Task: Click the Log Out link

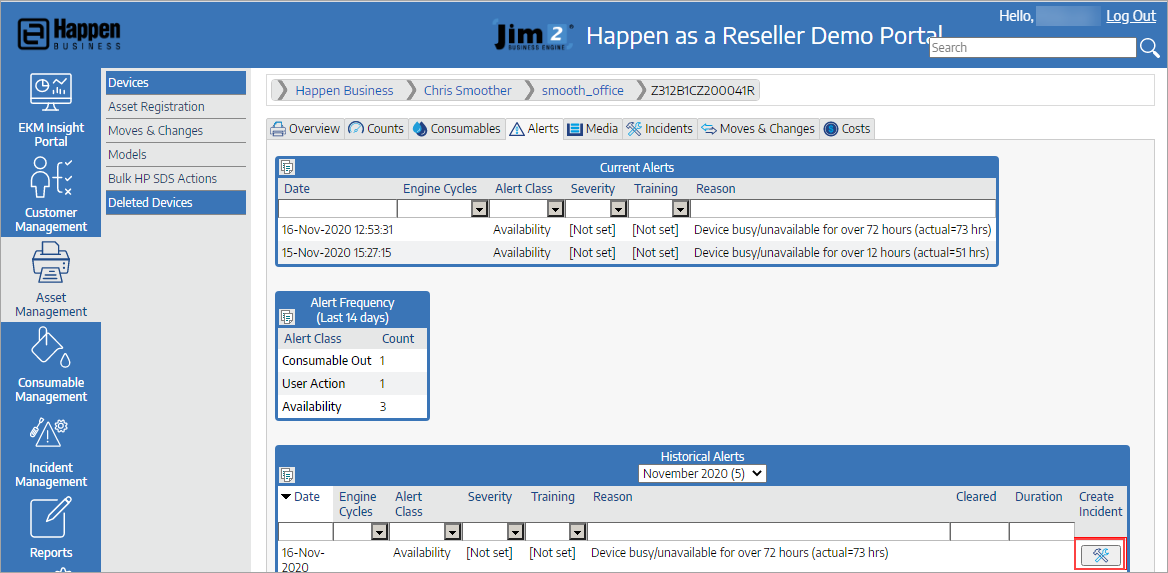Action: pyautogui.click(x=1131, y=16)
